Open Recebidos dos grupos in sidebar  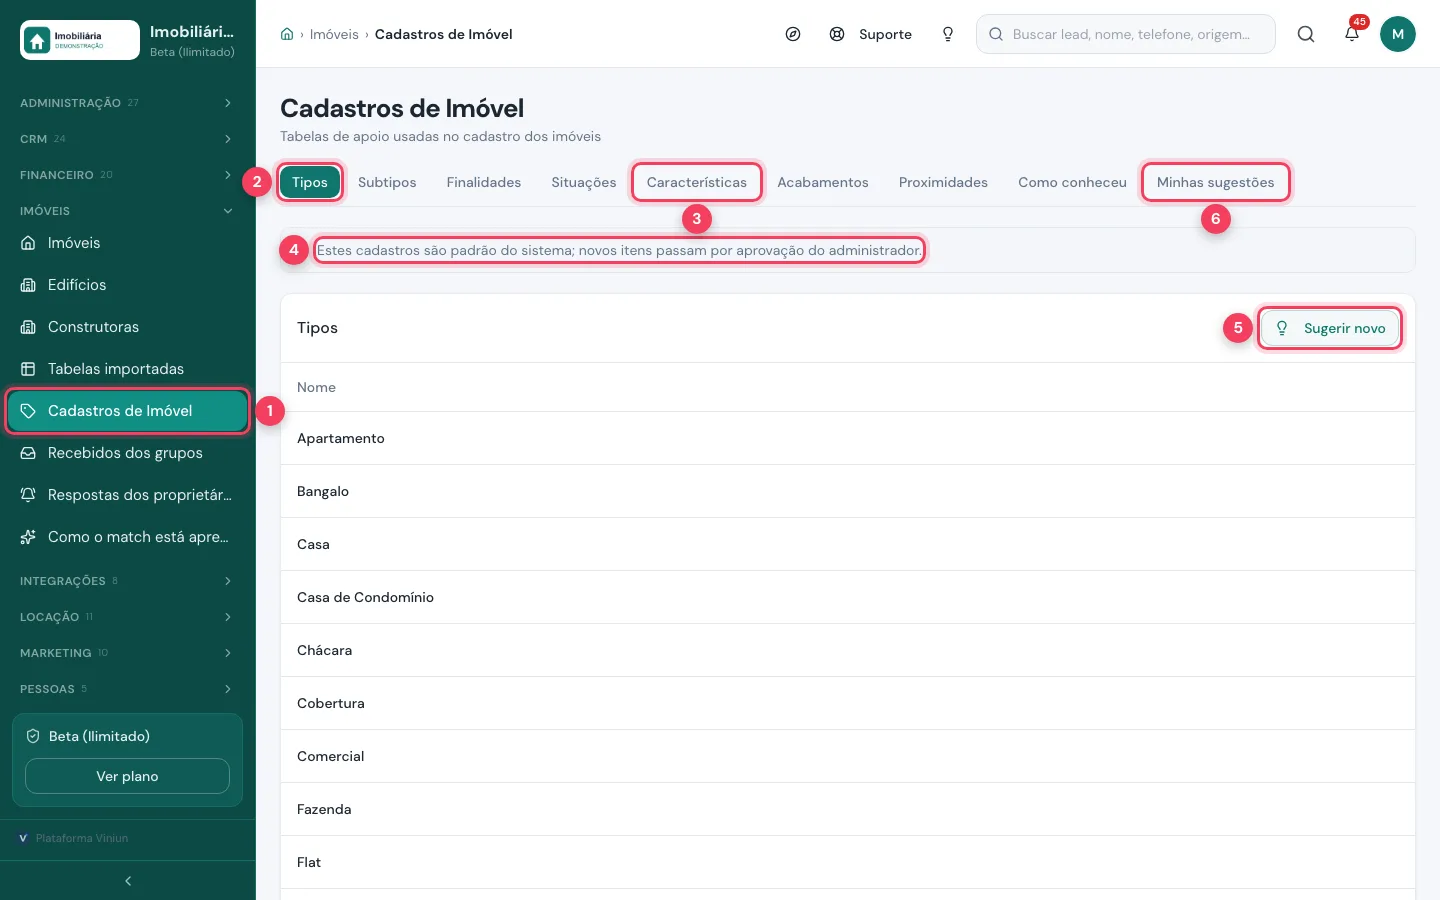point(128,453)
